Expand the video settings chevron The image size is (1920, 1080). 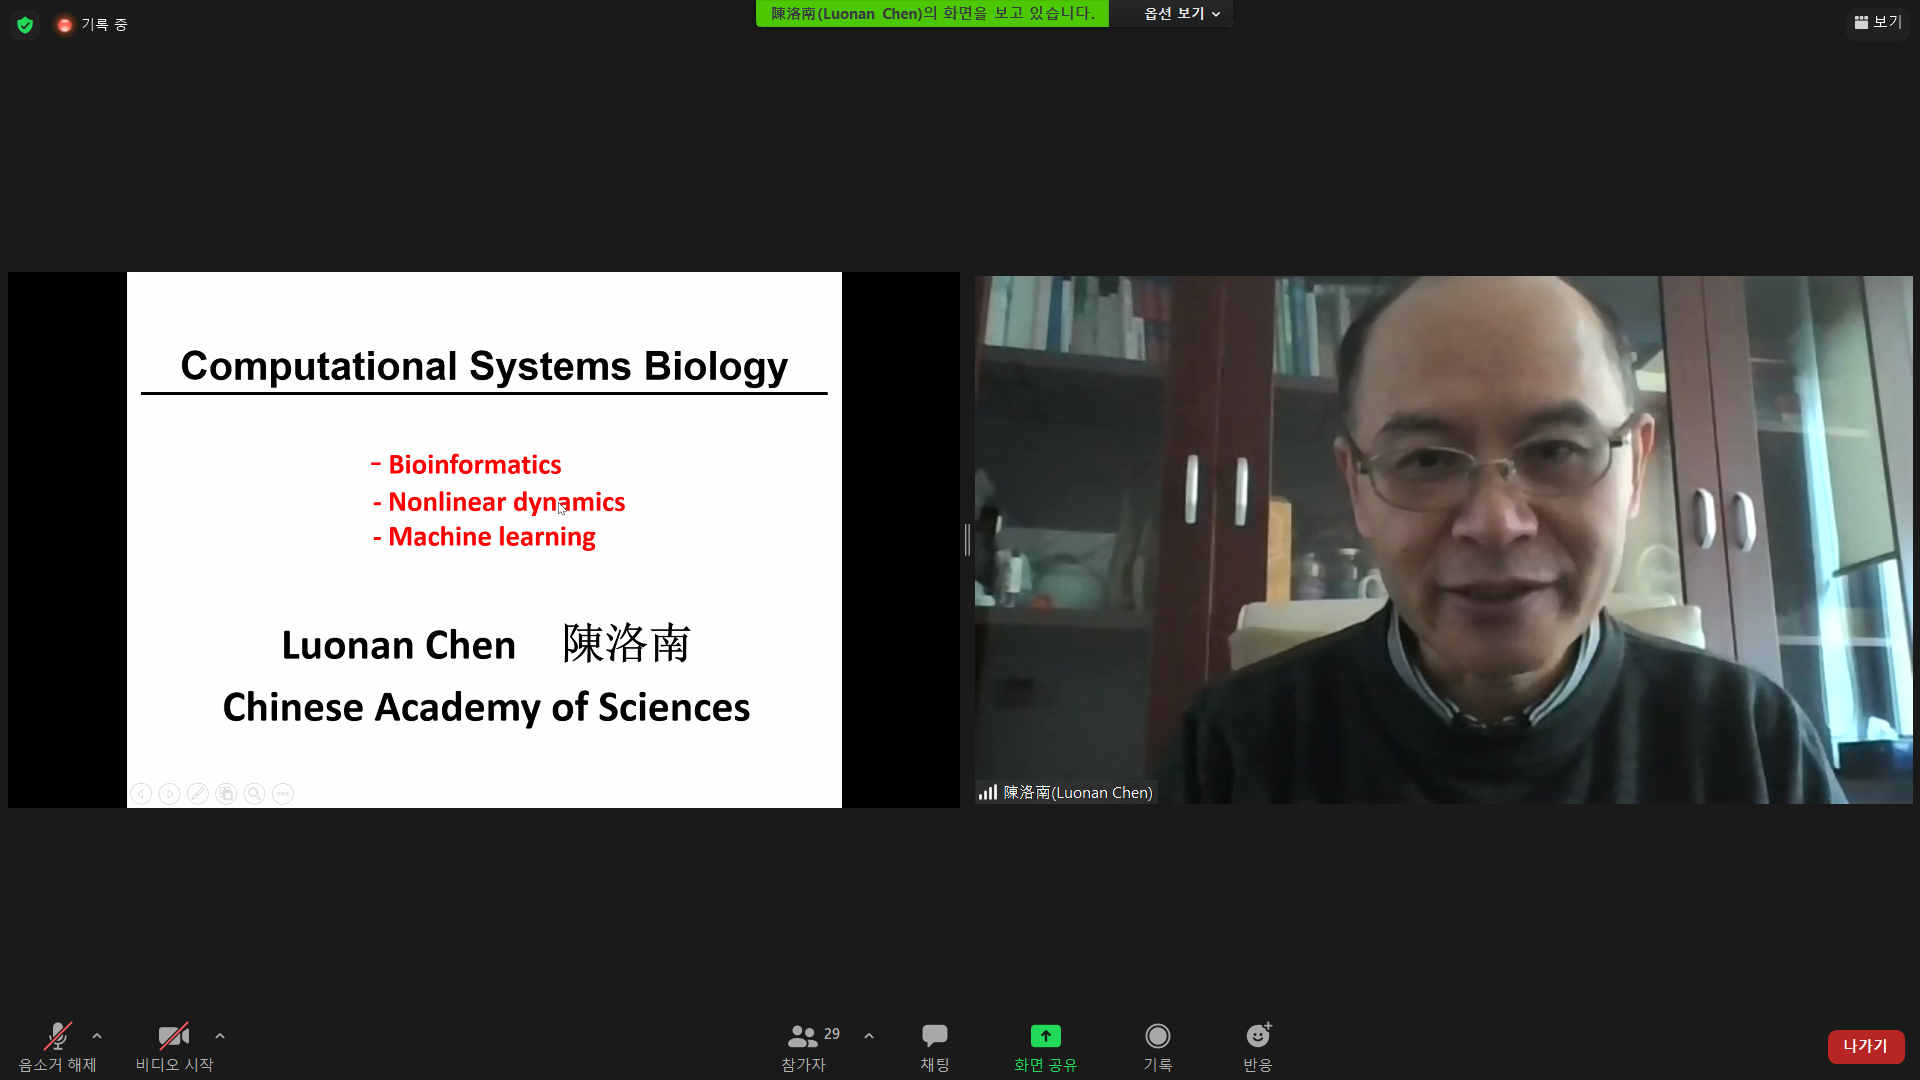(220, 1036)
